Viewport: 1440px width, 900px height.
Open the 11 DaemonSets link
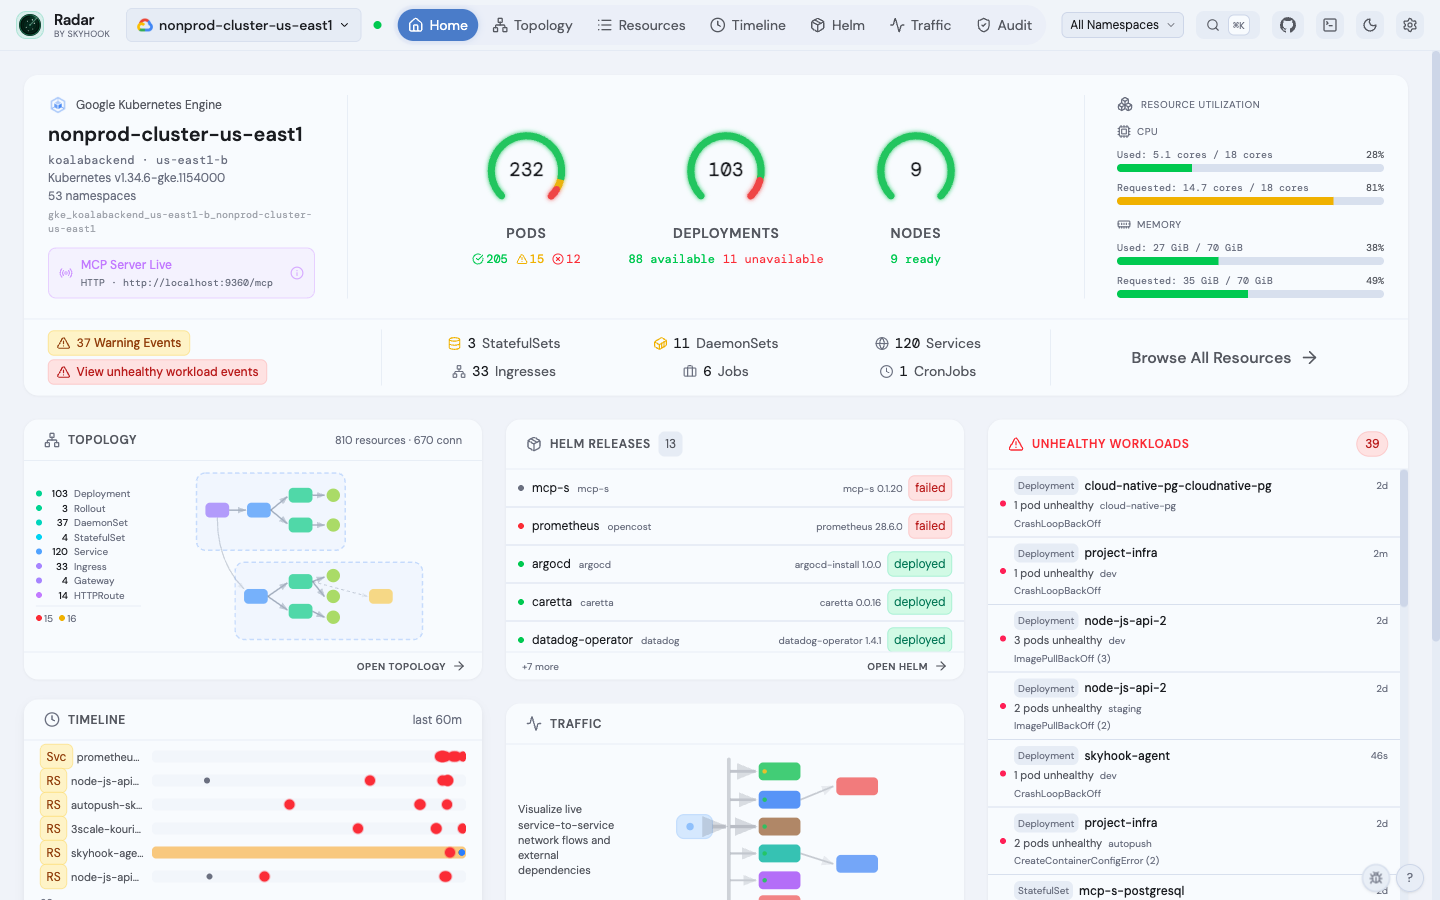(715, 343)
